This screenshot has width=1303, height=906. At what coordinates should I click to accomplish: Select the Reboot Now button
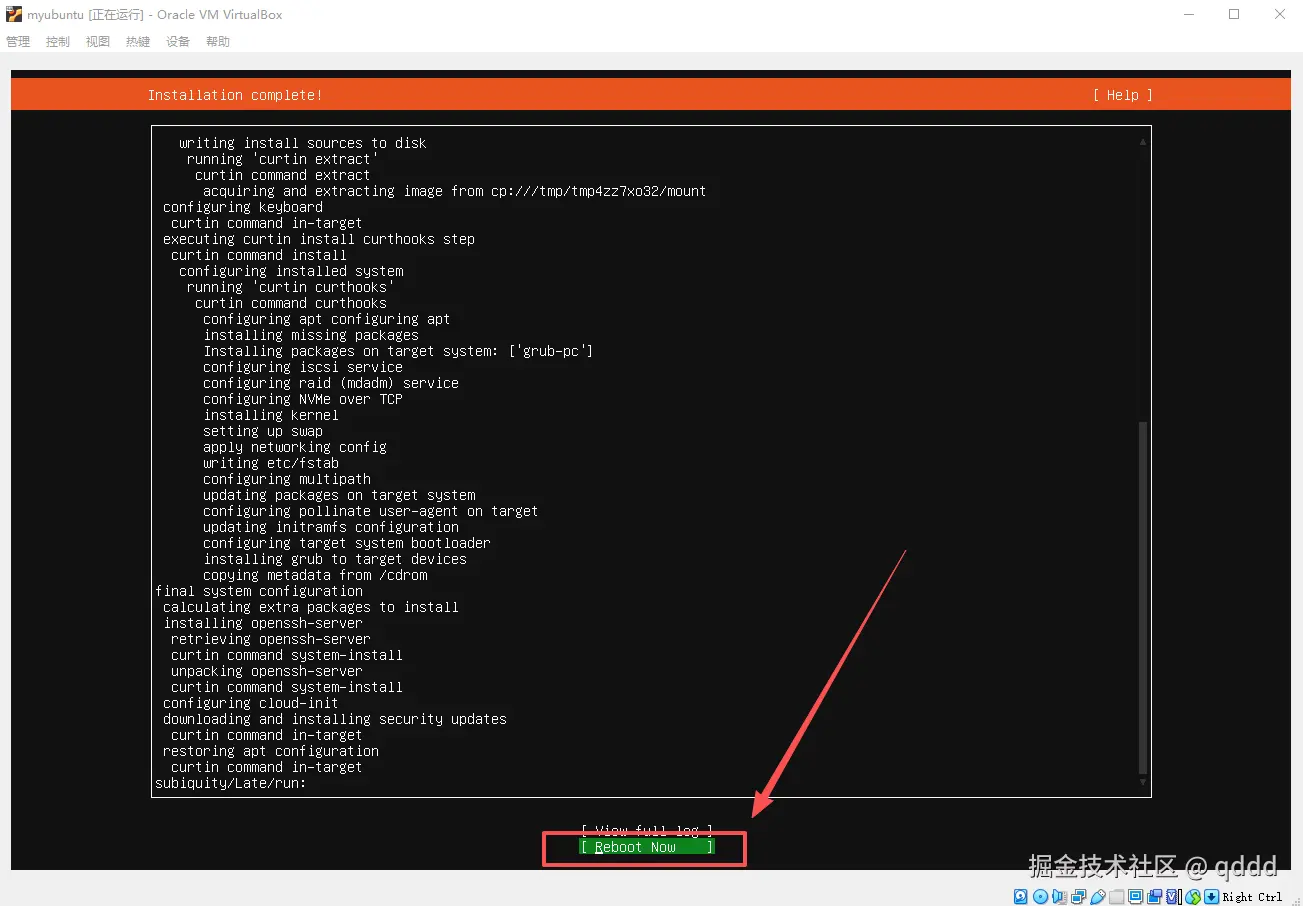[x=647, y=847]
